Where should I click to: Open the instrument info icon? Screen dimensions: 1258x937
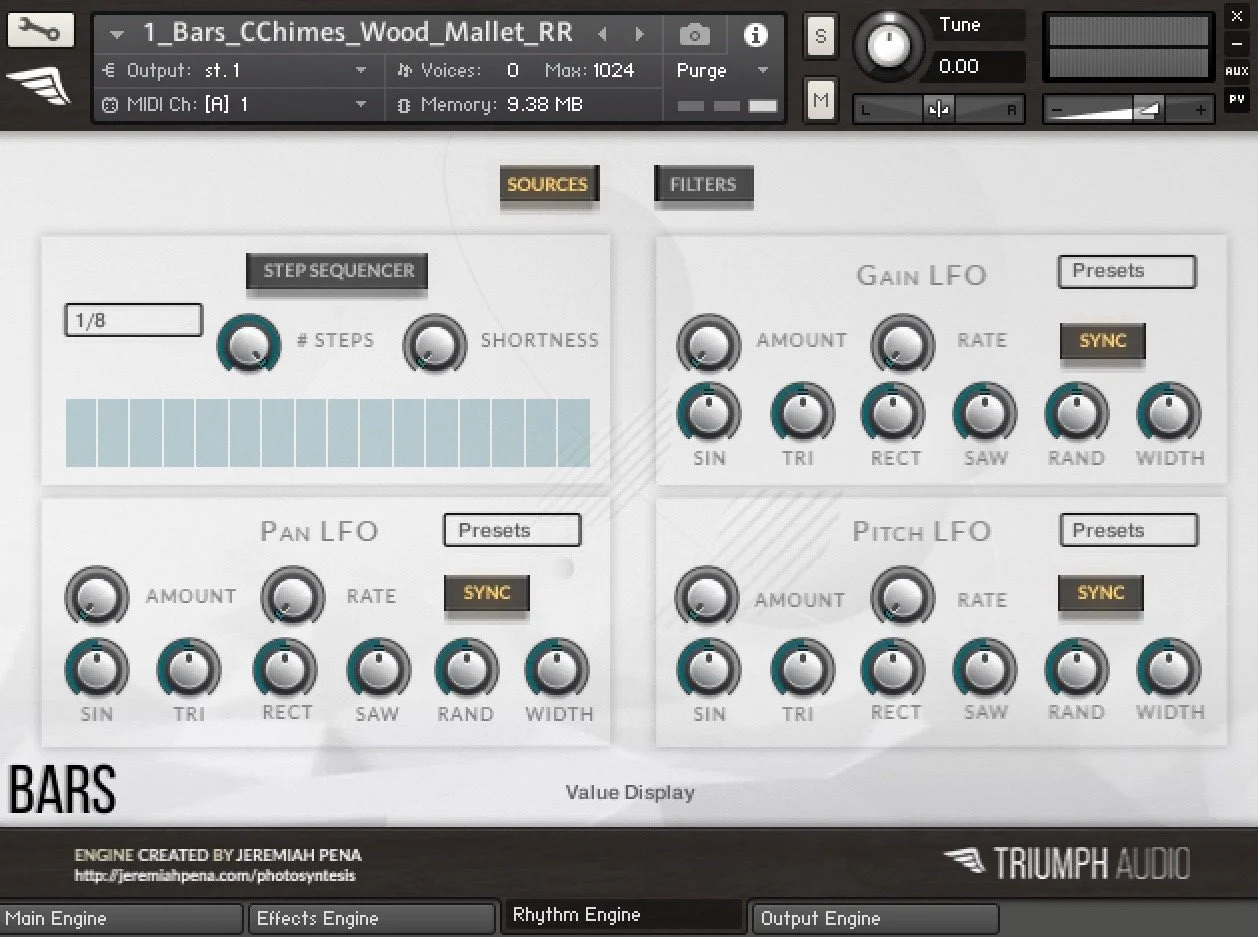[x=755, y=35]
